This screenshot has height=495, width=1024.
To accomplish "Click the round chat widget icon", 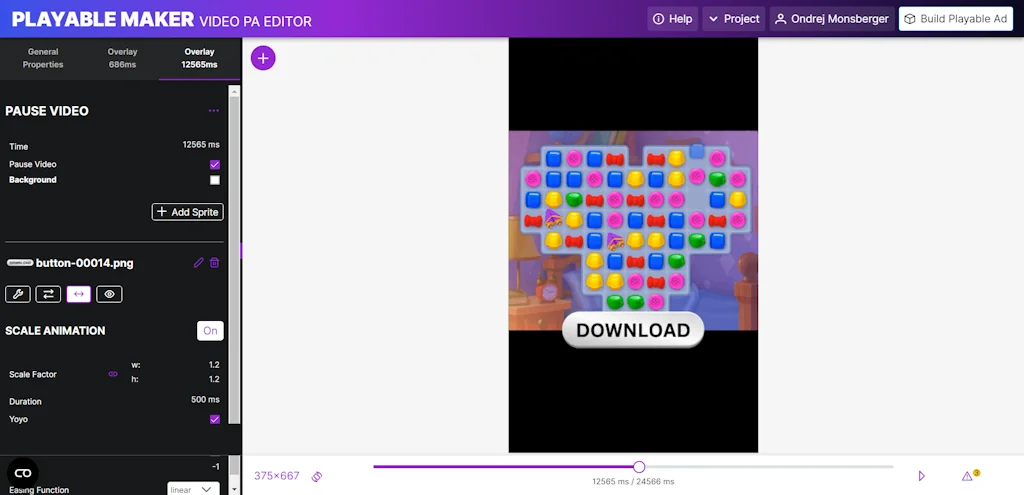I will point(23,473).
